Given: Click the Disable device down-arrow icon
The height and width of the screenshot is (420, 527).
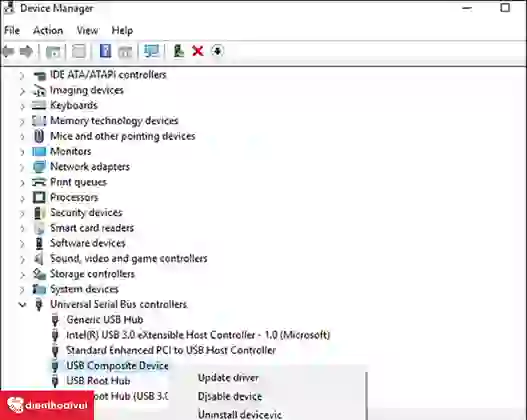Looking at the screenshot, I should pos(217,51).
